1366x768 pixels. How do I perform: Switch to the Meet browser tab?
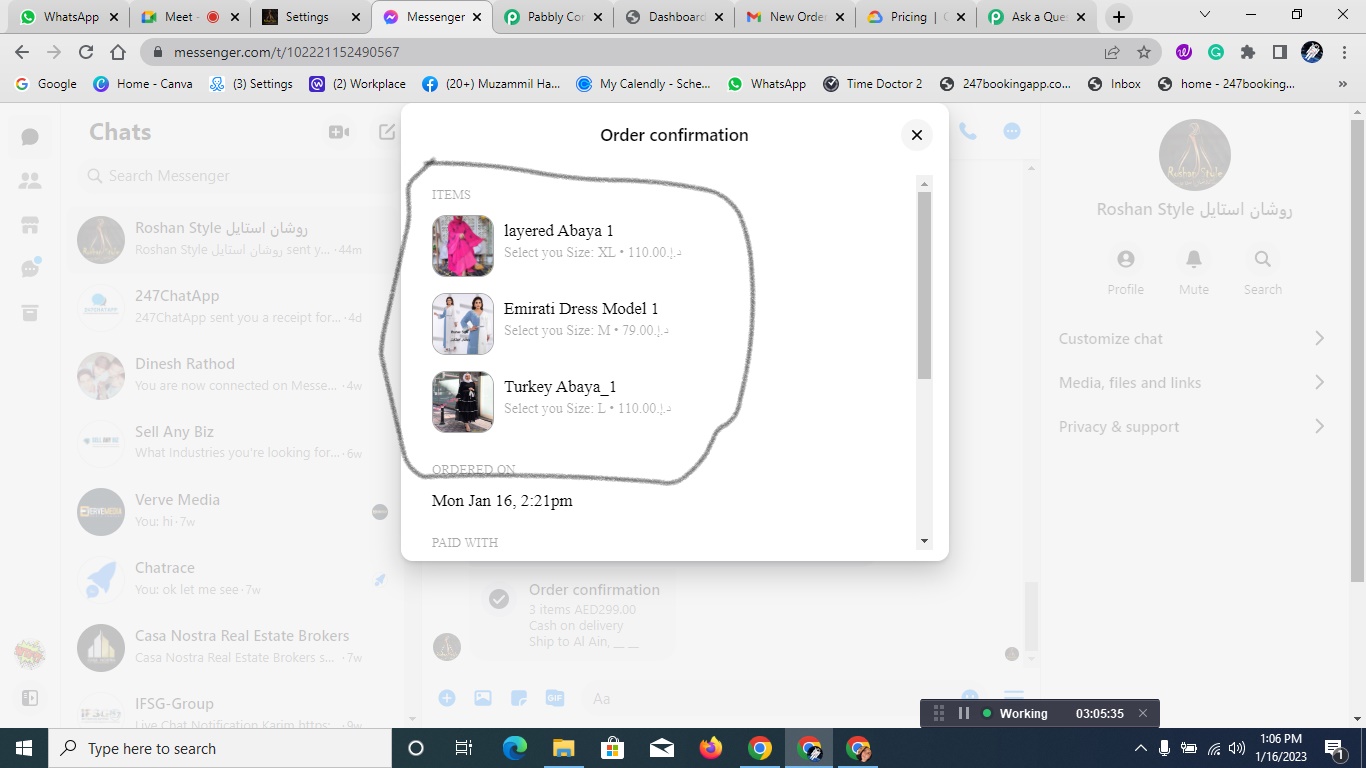tap(190, 17)
